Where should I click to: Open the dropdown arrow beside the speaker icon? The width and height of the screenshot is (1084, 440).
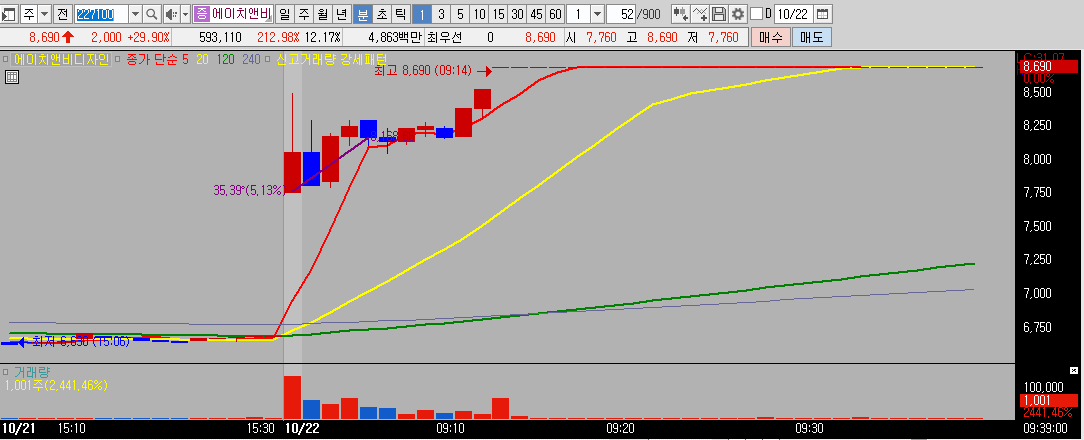[185, 13]
